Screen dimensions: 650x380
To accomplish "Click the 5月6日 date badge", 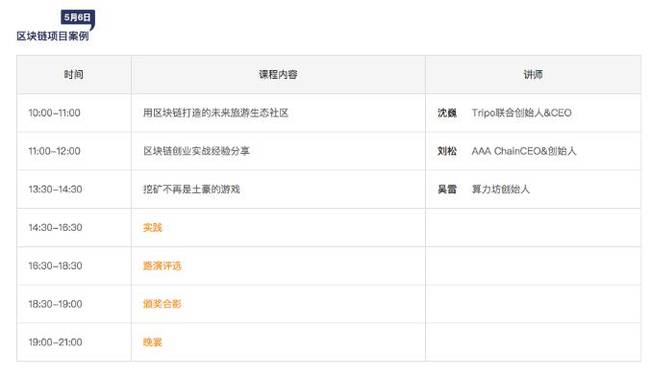I will coord(78,17).
